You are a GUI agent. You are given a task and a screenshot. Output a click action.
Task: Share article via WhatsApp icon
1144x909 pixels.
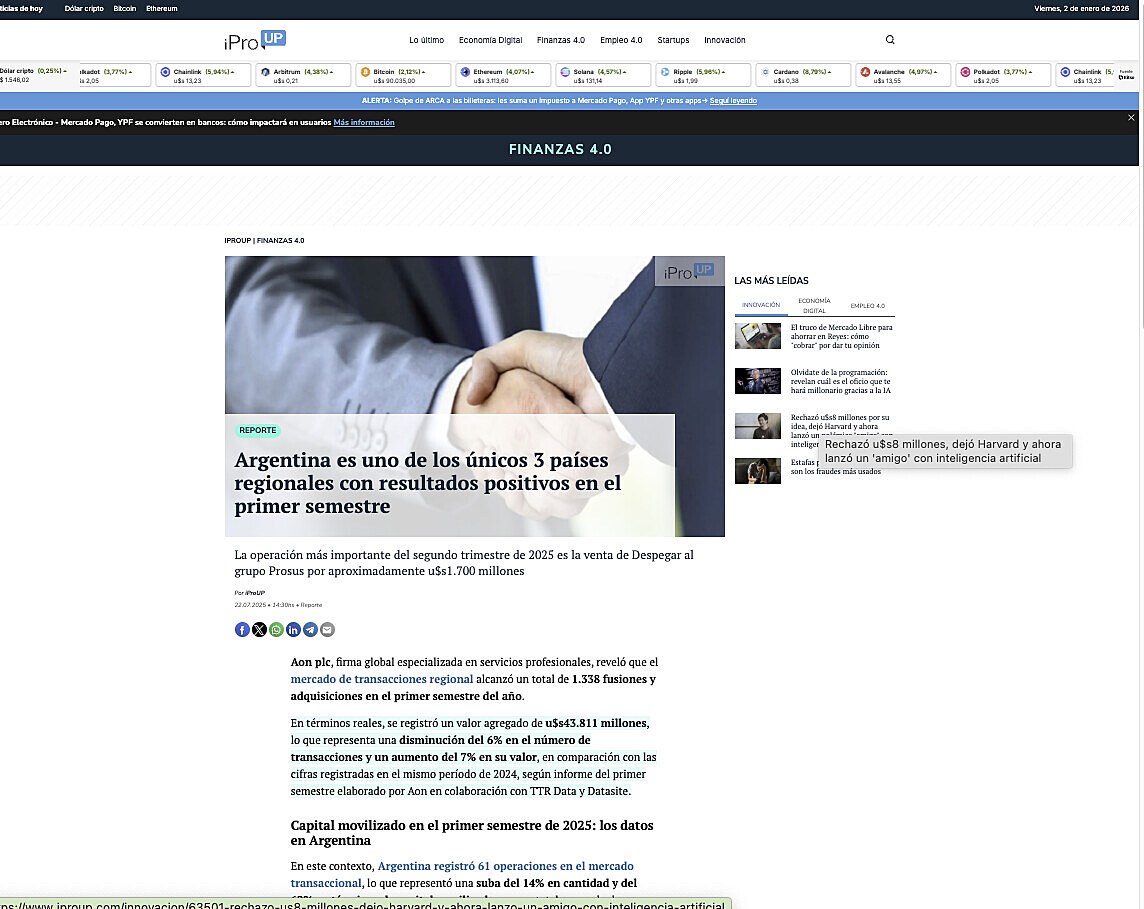pos(276,629)
